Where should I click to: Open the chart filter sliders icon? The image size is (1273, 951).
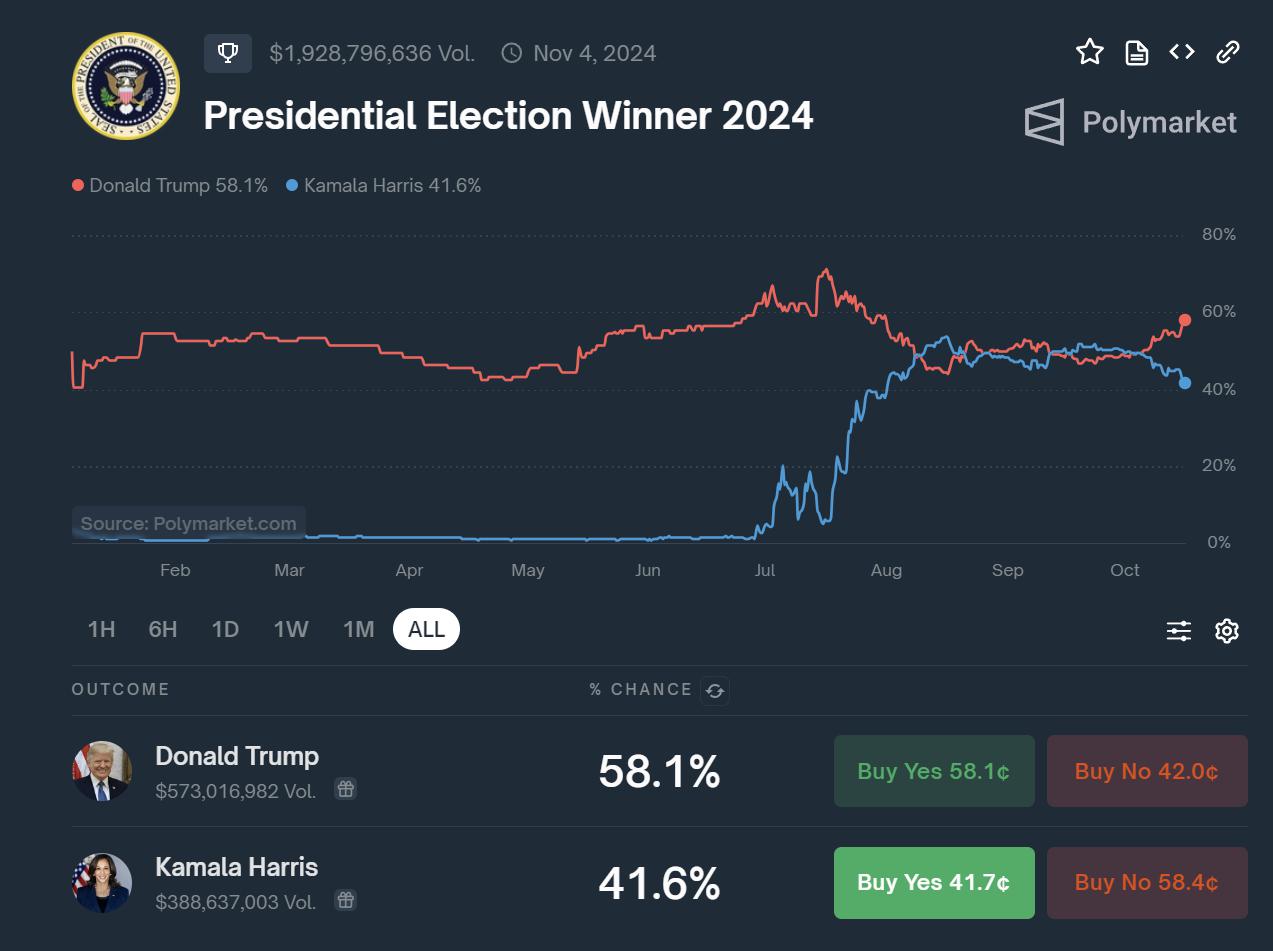point(1179,631)
